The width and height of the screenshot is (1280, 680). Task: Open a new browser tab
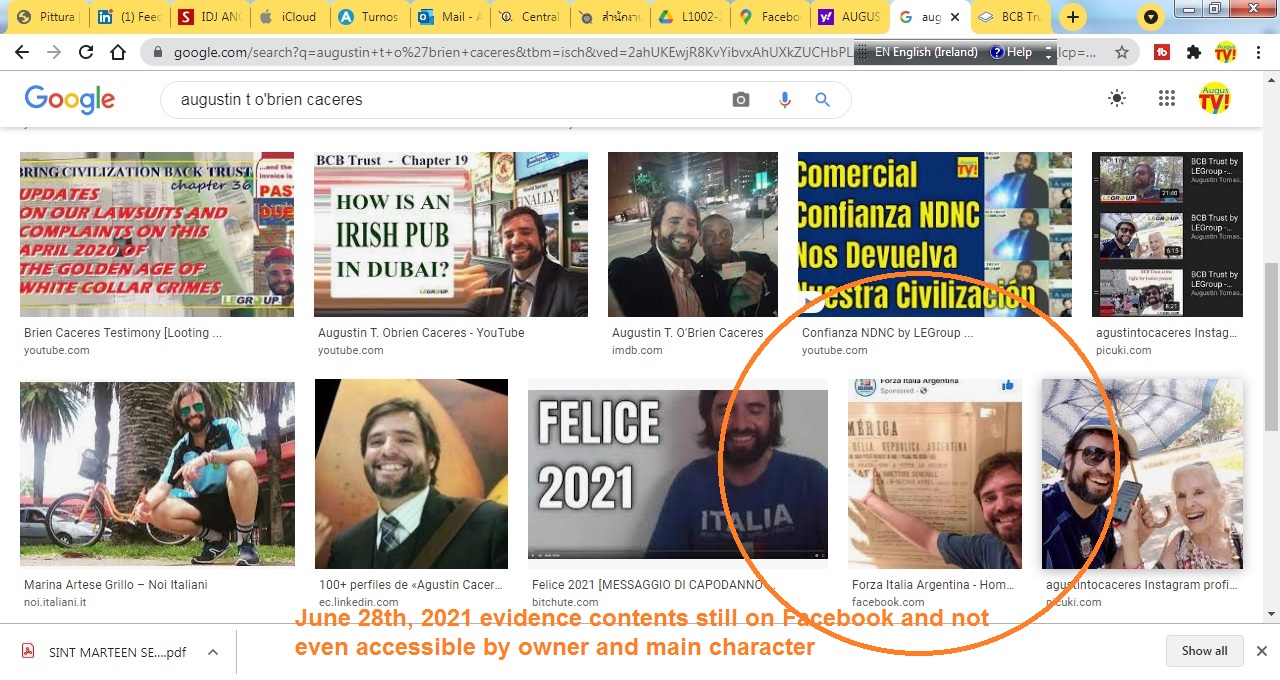1072,17
